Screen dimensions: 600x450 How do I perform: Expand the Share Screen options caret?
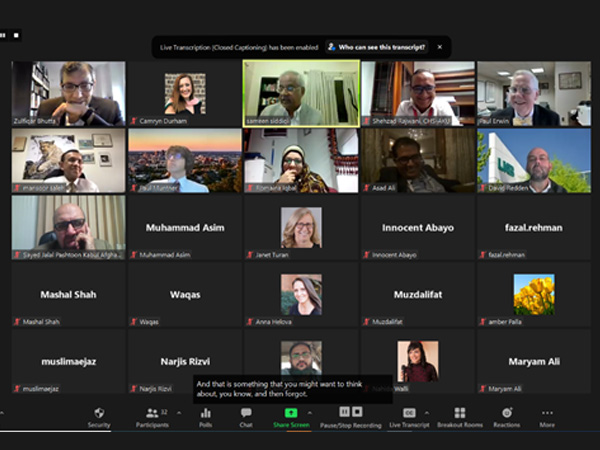point(310,412)
